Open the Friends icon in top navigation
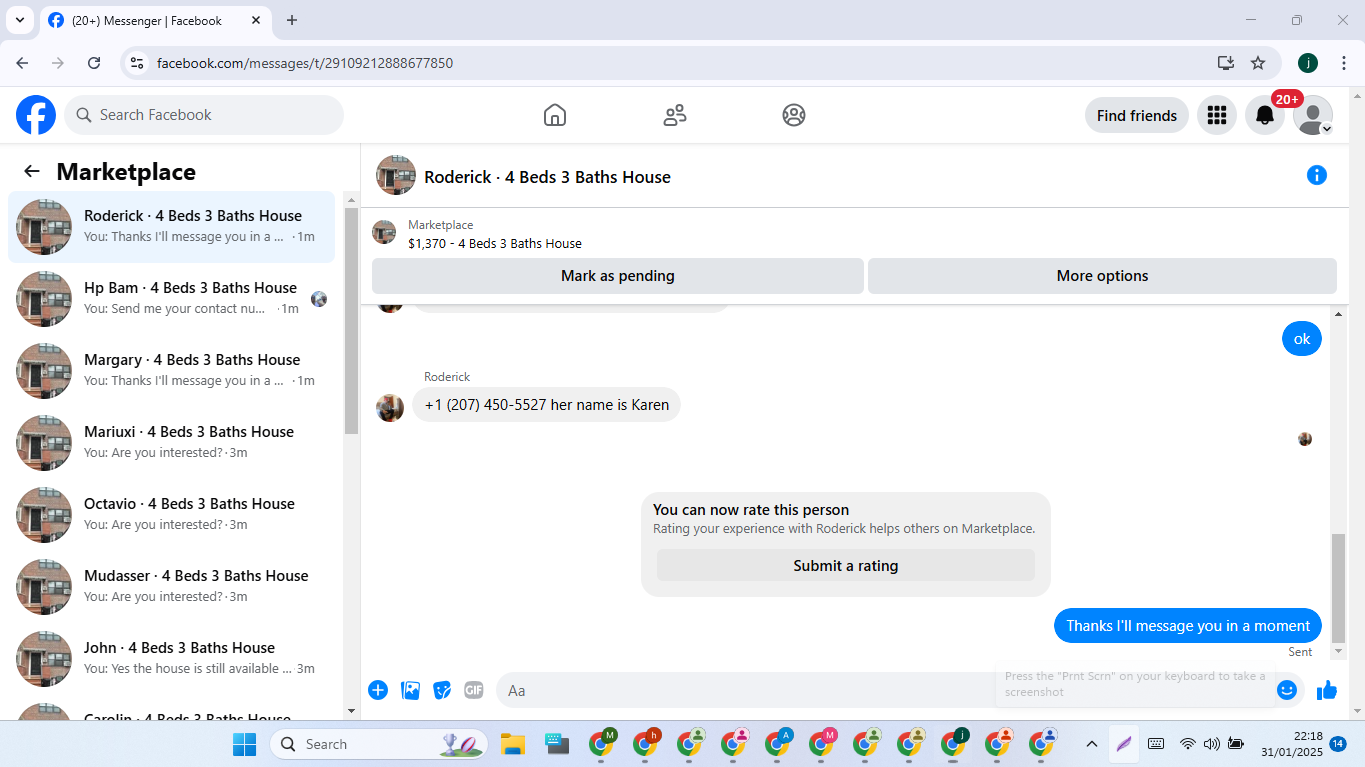Screen dimensions: 1365x767 675,115
